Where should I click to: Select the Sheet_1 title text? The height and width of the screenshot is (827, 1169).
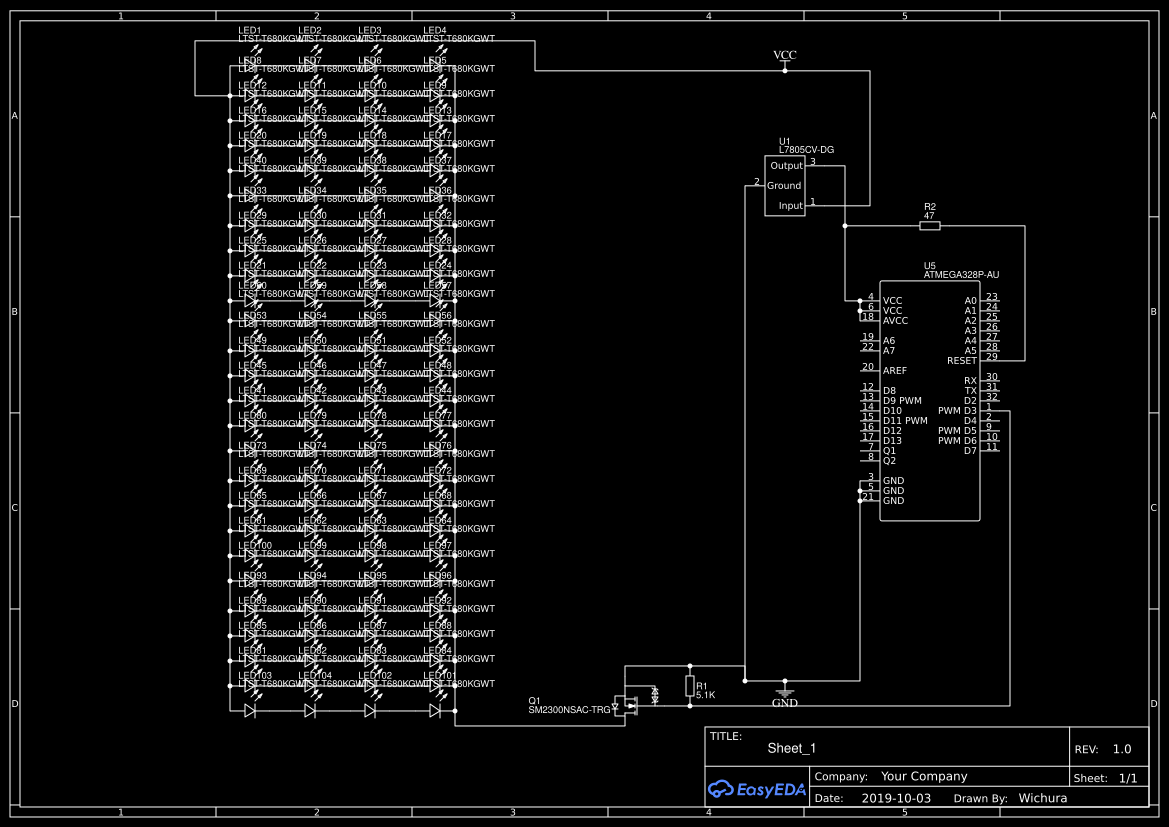[791, 748]
